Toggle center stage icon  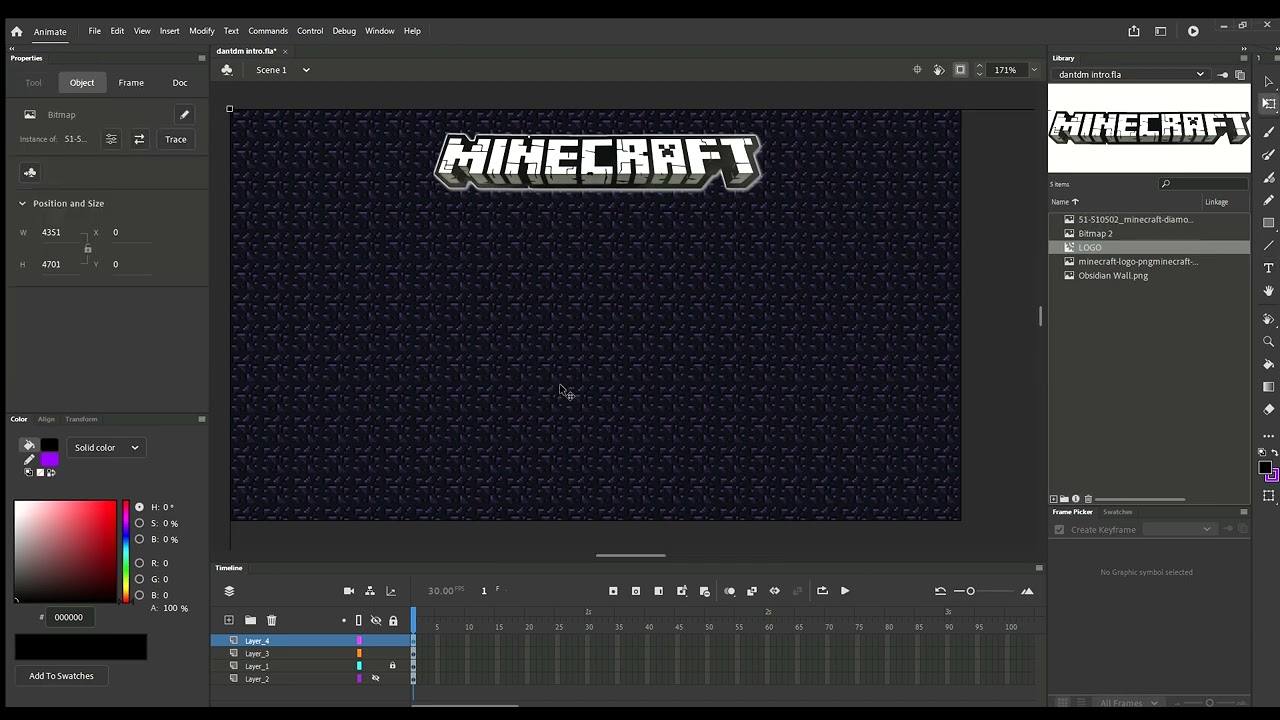917,70
